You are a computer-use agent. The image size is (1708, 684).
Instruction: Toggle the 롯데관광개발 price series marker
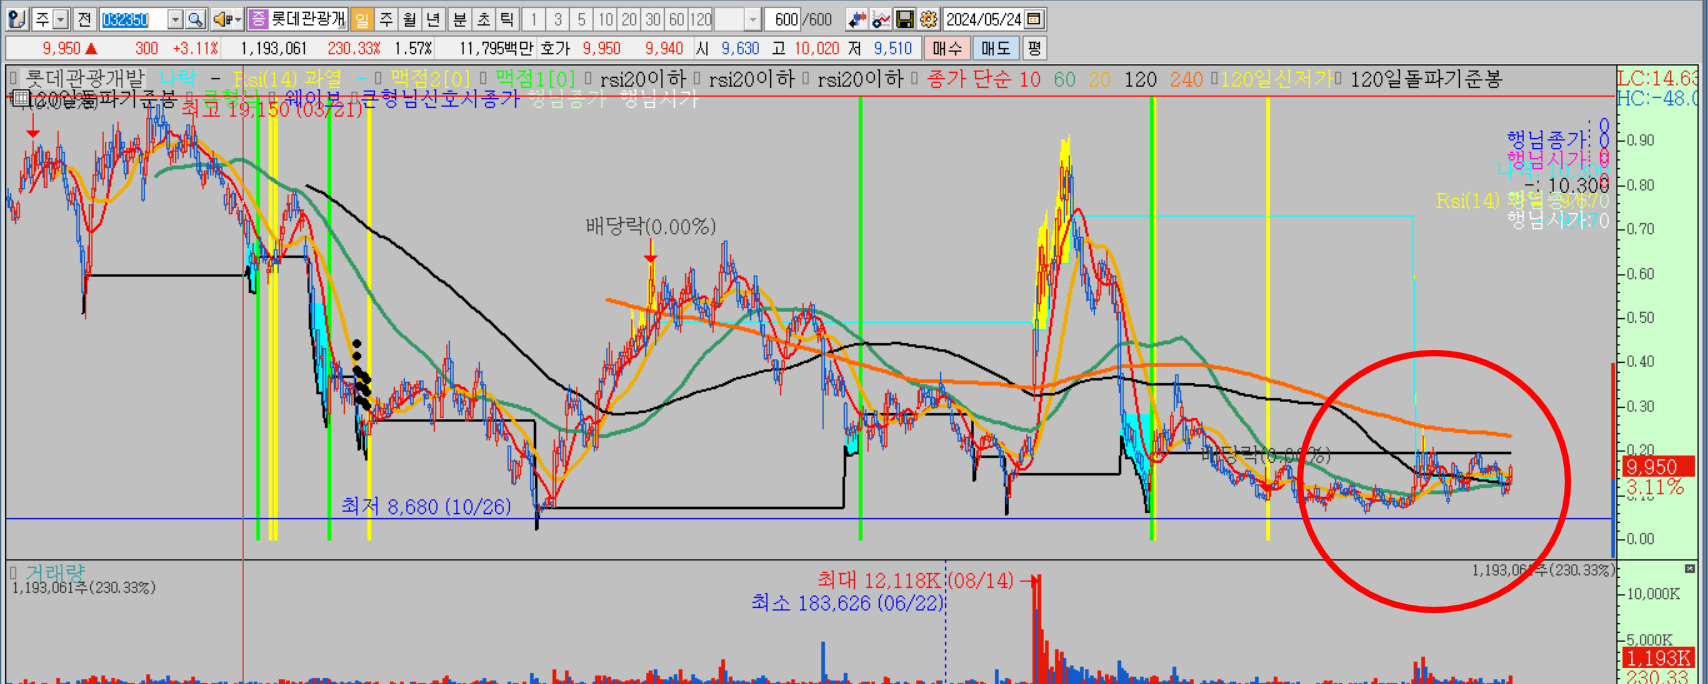click(14, 78)
